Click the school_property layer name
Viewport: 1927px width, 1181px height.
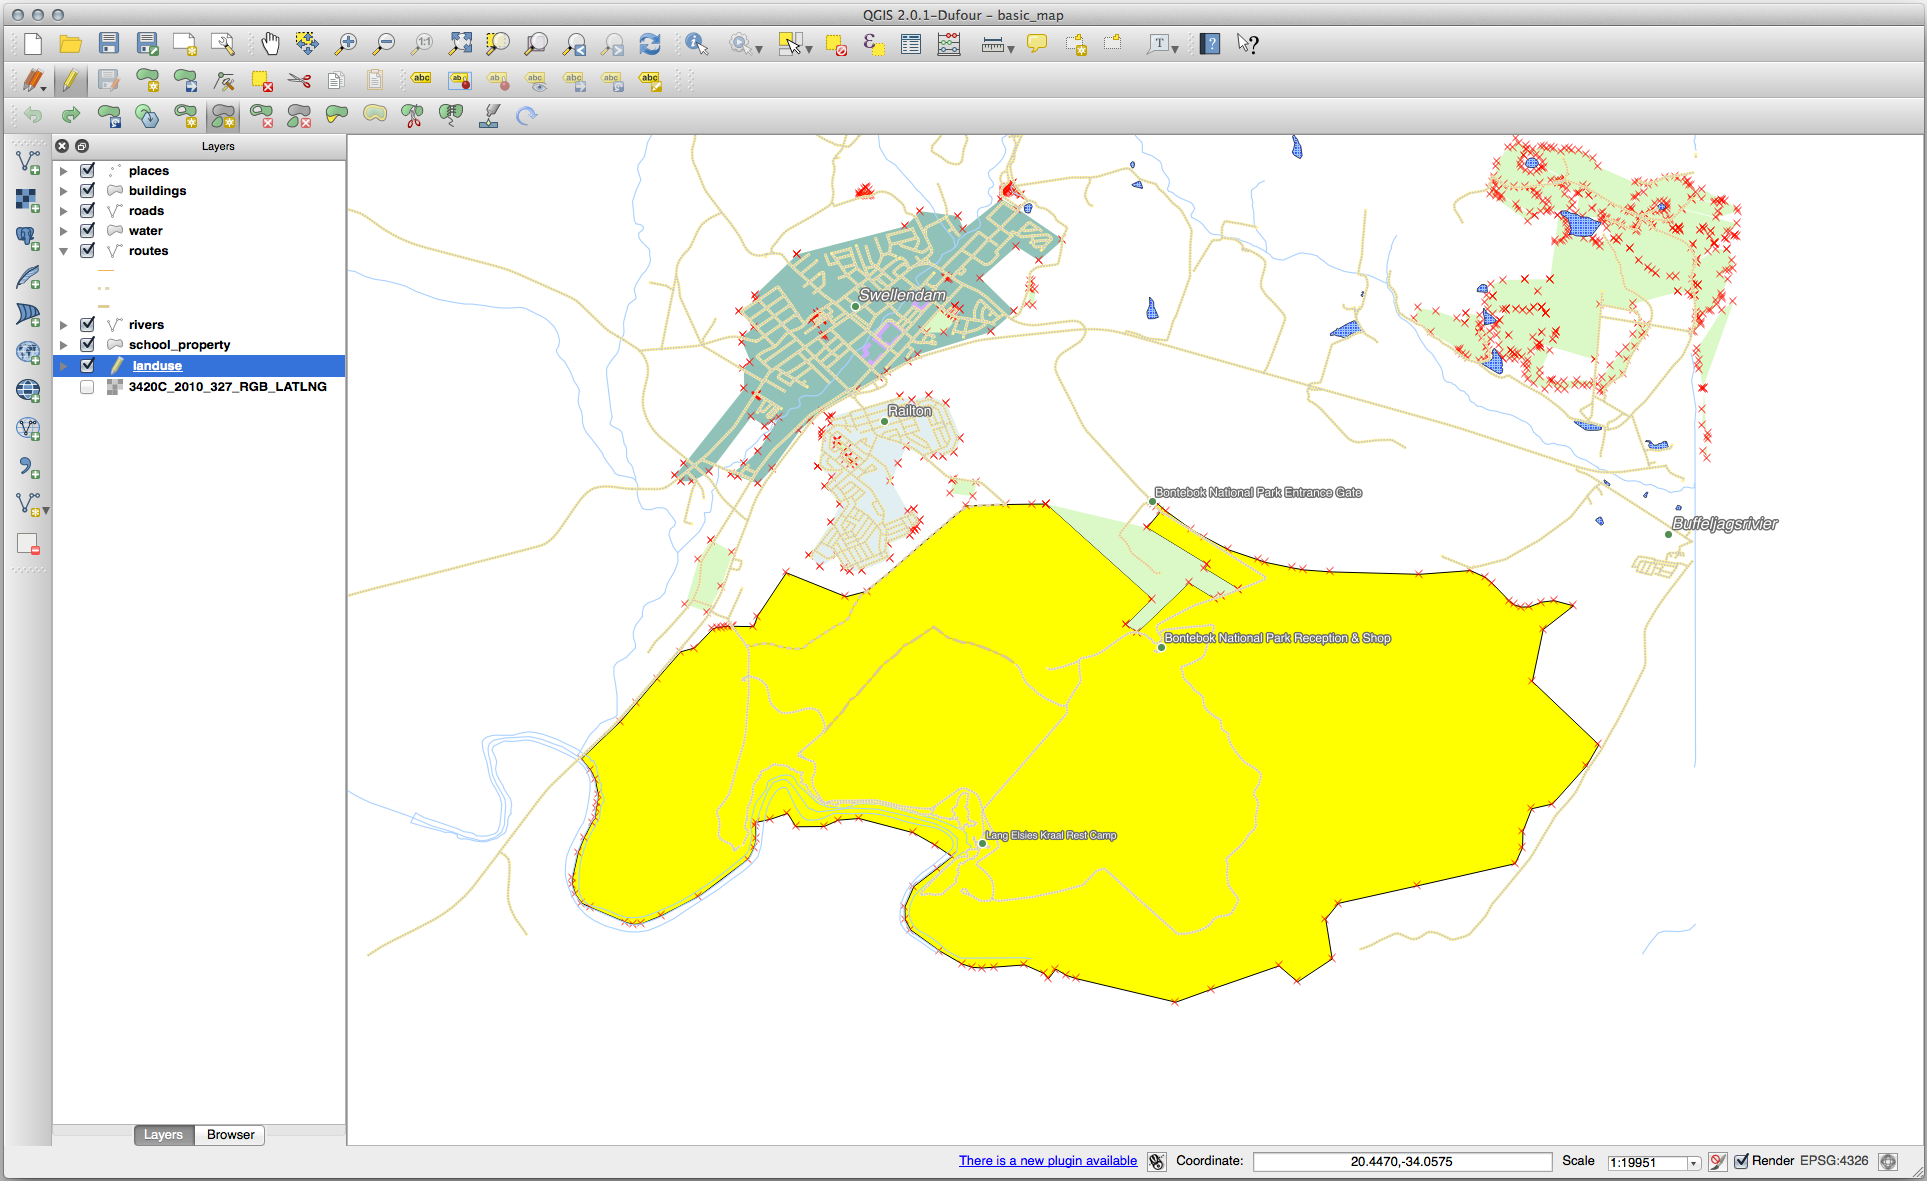pyautogui.click(x=179, y=345)
